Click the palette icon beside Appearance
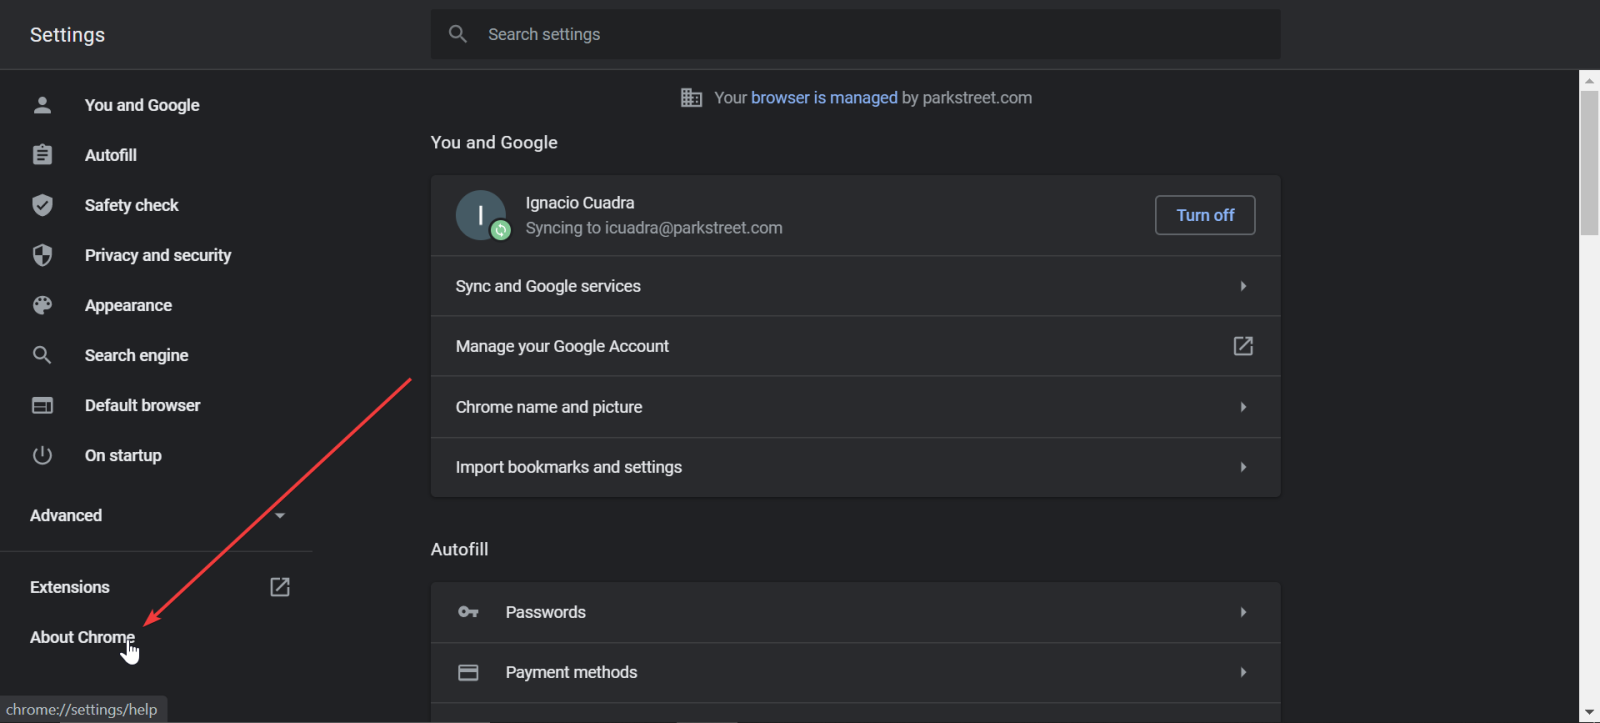The width and height of the screenshot is (1600, 723). [x=42, y=305]
